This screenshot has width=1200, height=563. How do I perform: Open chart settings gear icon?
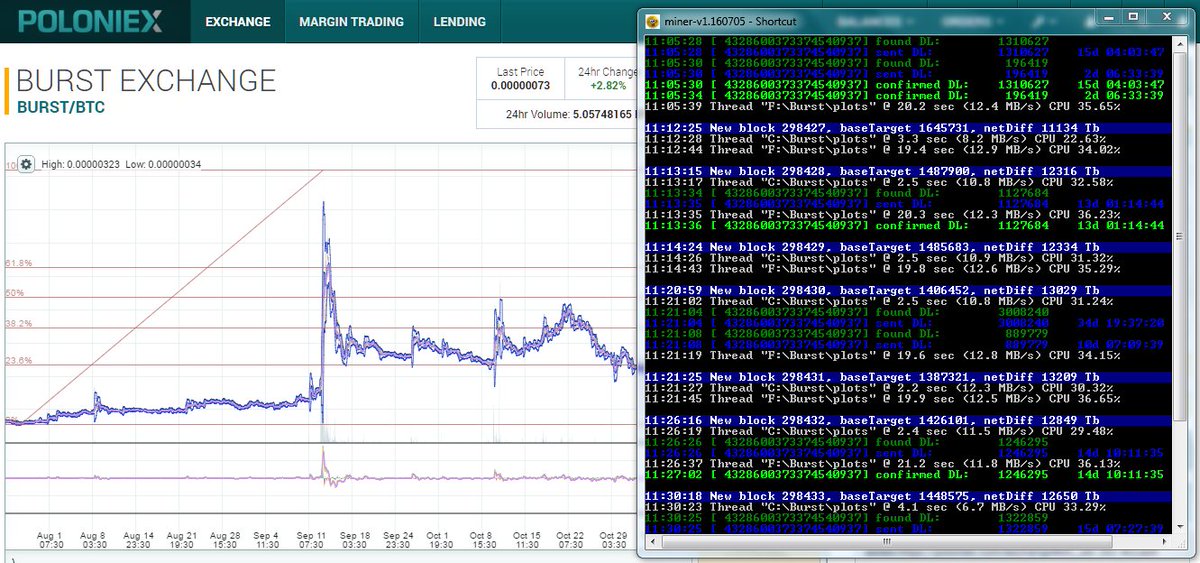point(26,164)
